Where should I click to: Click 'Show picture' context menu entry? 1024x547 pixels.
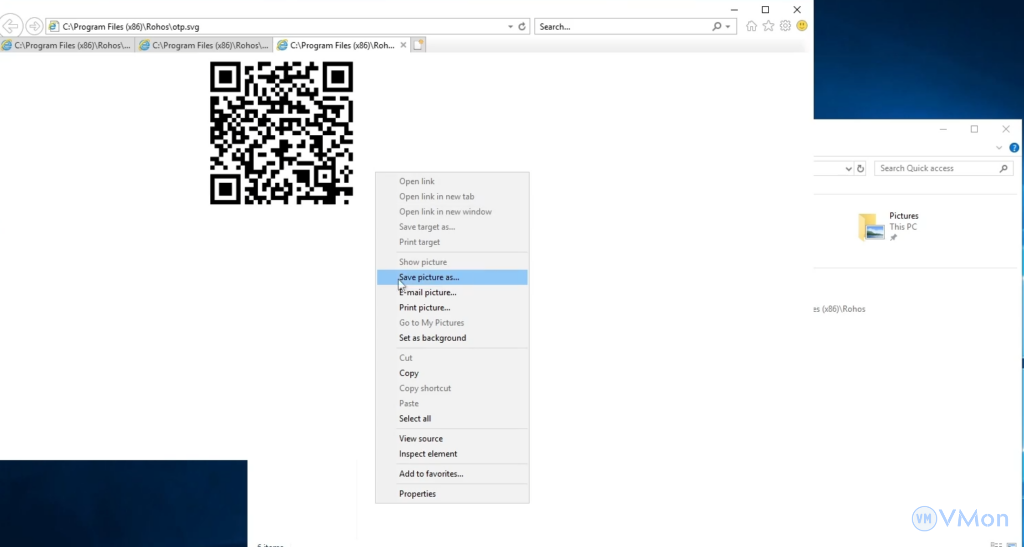[x=452, y=262]
